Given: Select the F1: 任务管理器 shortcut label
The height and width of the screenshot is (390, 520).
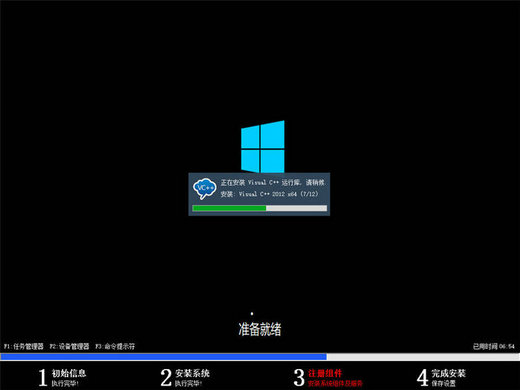Looking at the screenshot, I should click(x=24, y=346).
